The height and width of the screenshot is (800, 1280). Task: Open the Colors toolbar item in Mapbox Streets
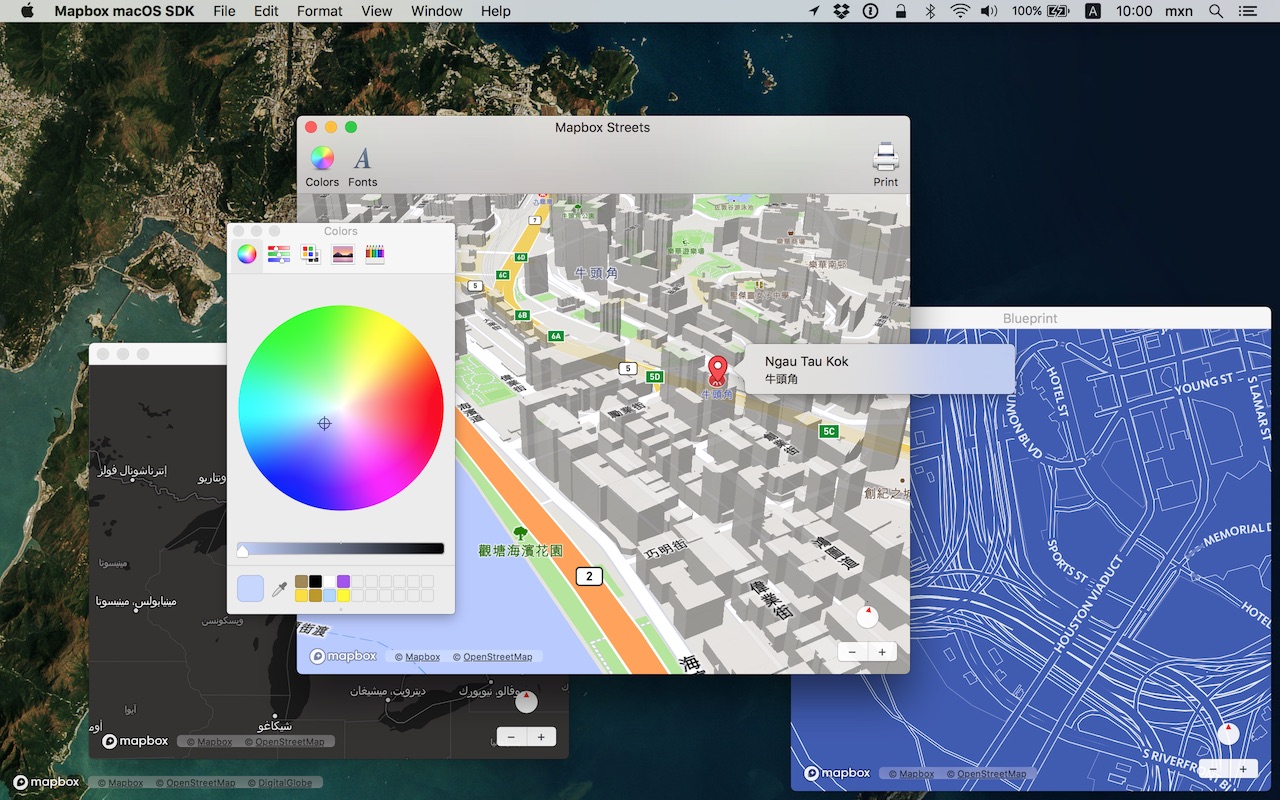(x=322, y=166)
